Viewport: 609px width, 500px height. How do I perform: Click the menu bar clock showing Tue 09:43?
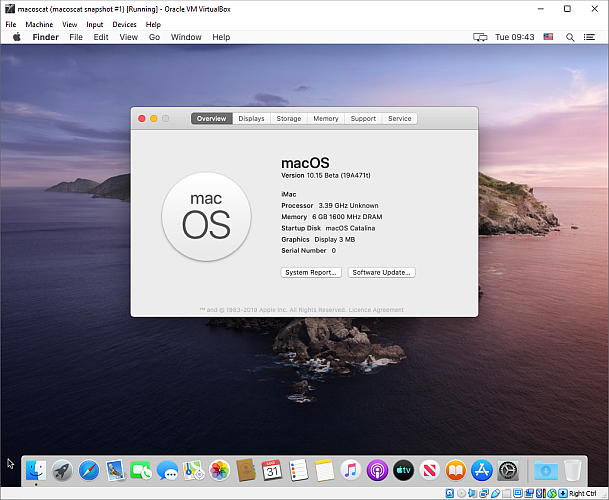coord(514,37)
